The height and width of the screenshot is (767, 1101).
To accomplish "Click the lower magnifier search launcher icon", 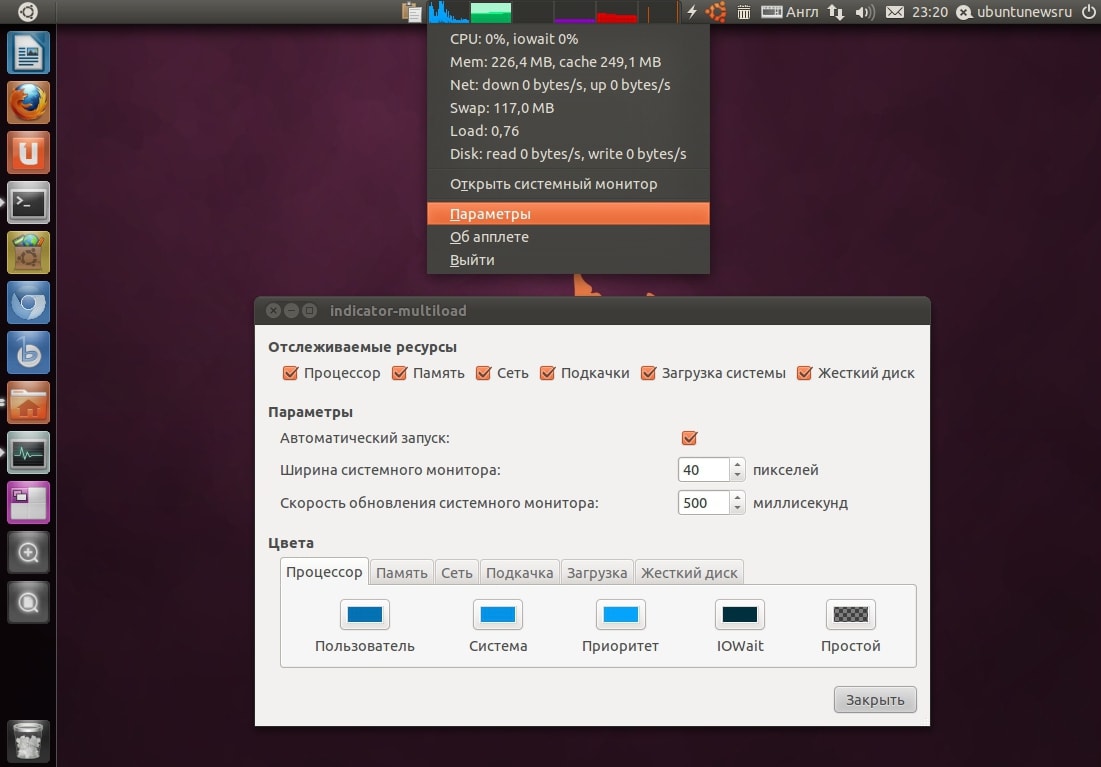I will (28, 603).
